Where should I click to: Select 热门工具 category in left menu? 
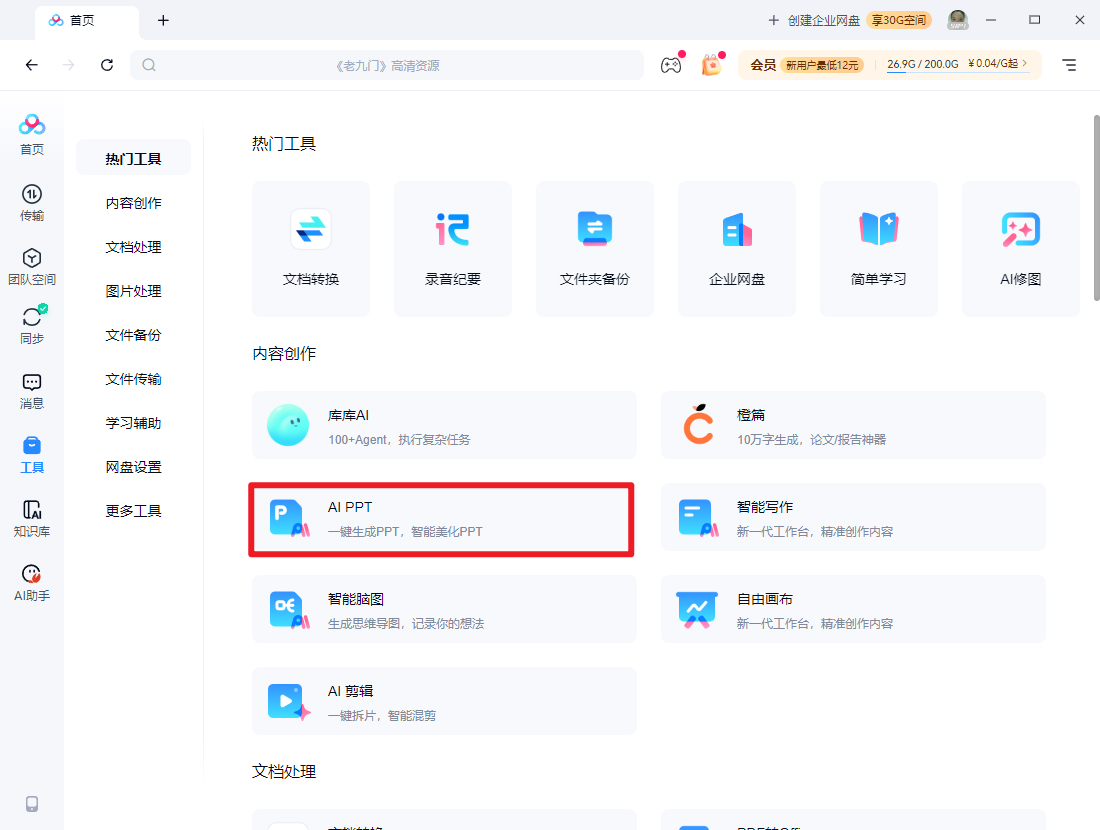133,159
